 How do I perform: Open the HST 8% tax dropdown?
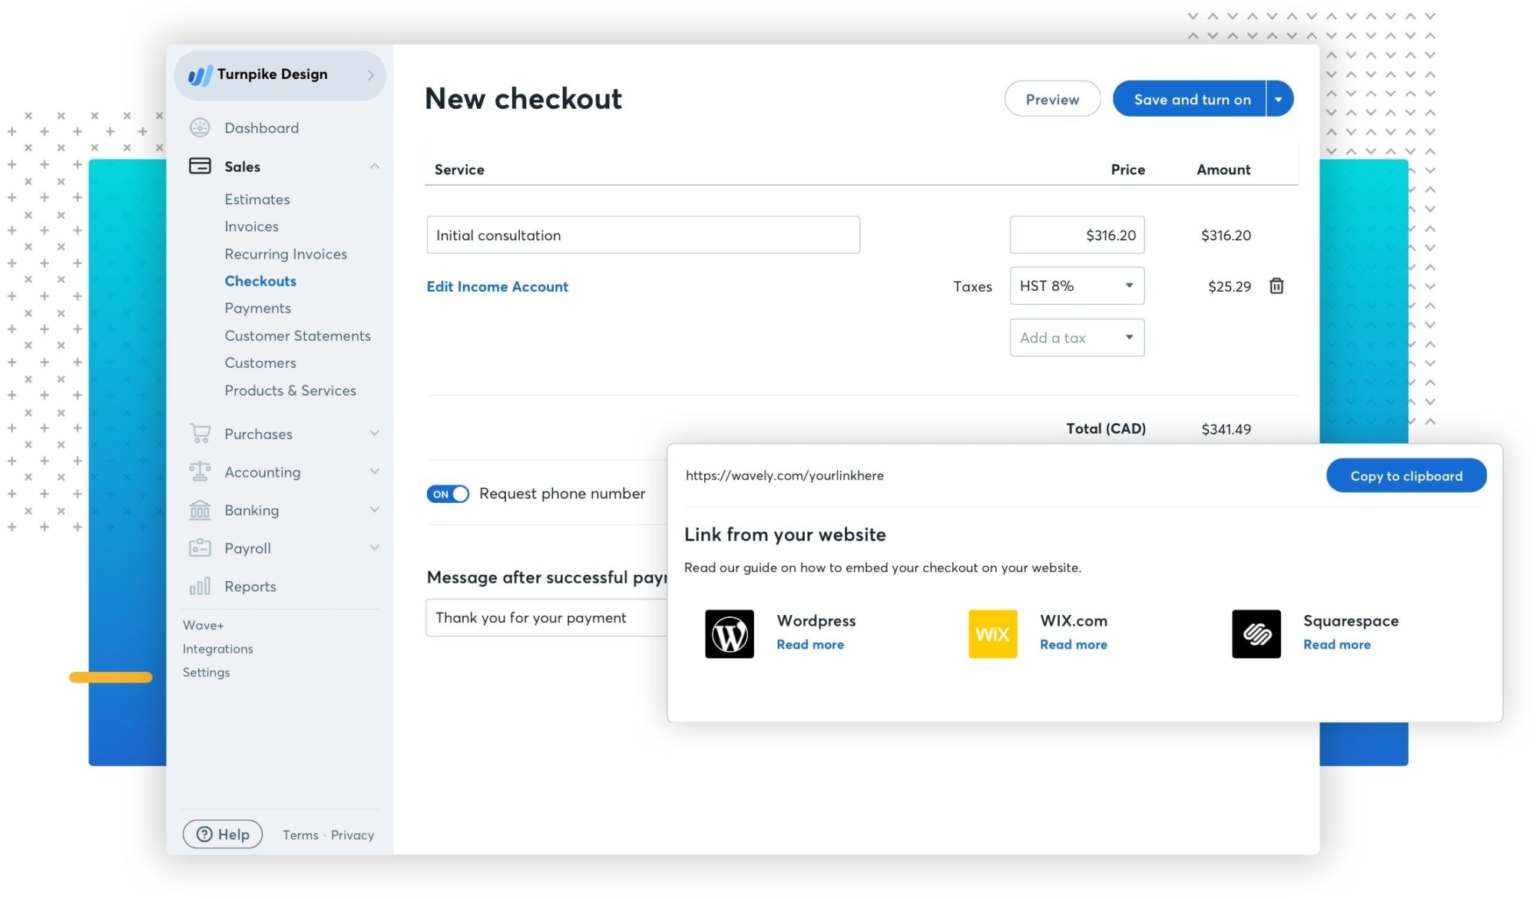pos(1076,285)
